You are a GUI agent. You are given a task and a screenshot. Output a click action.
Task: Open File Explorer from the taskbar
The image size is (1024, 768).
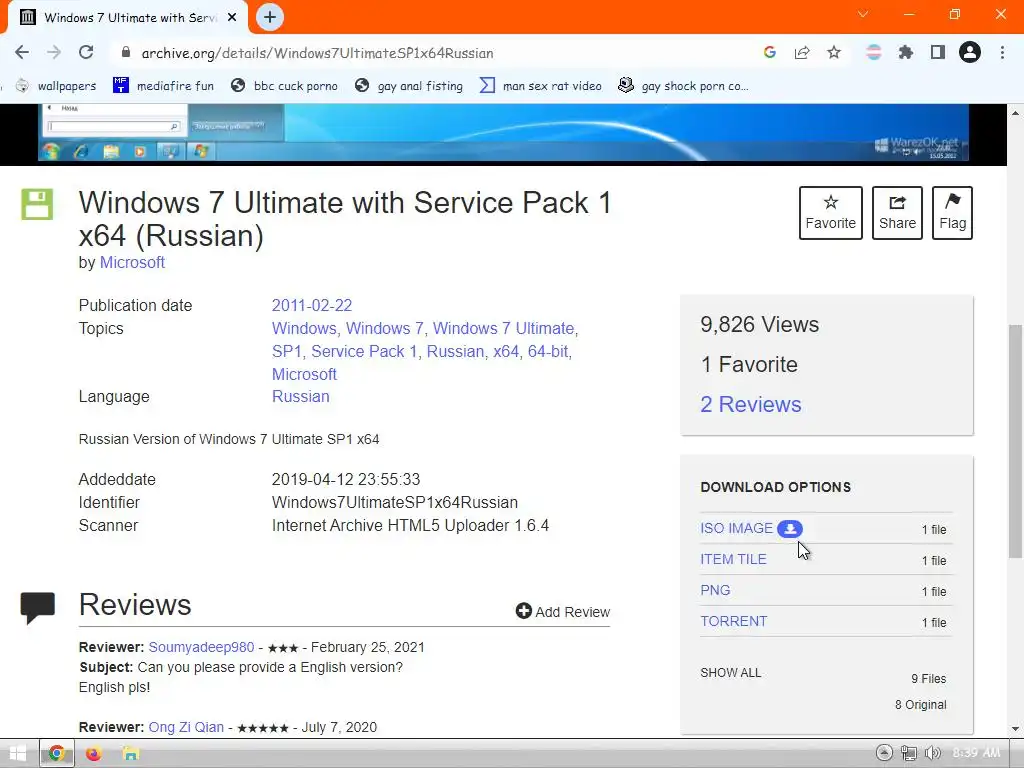131,754
